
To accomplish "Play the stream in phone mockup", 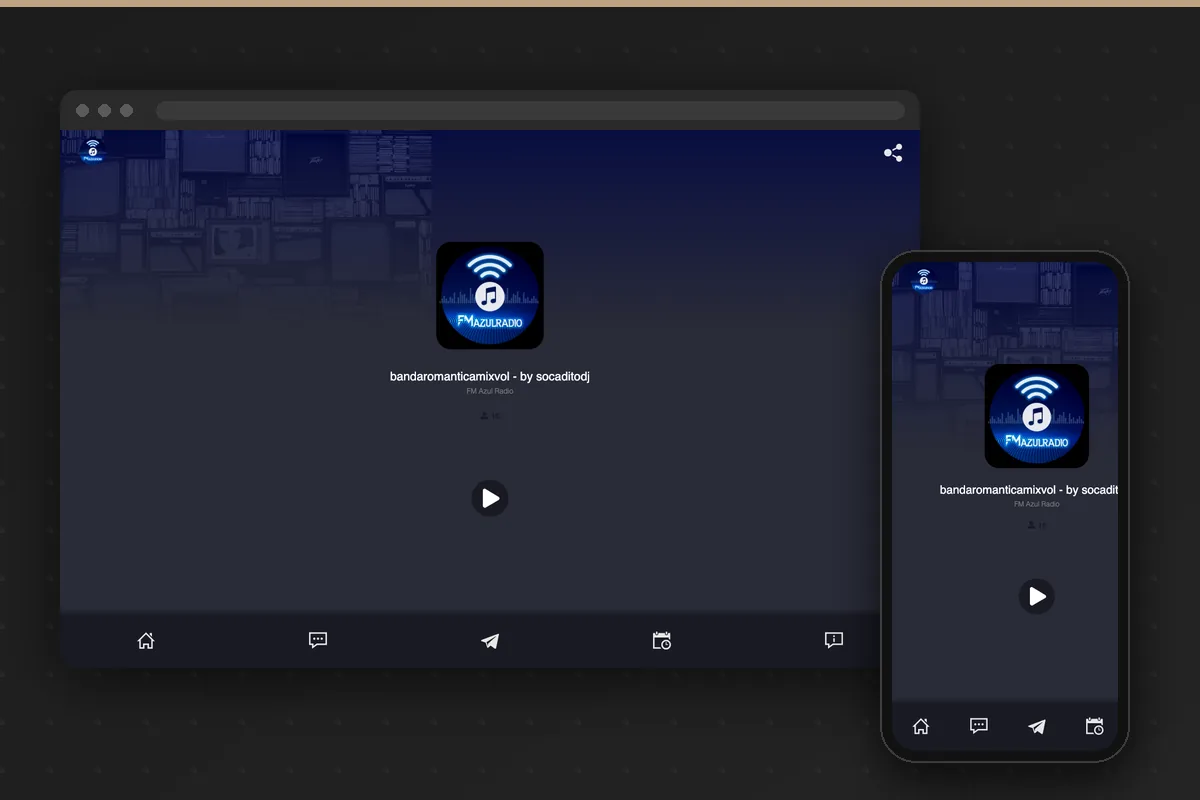I will [1037, 596].
